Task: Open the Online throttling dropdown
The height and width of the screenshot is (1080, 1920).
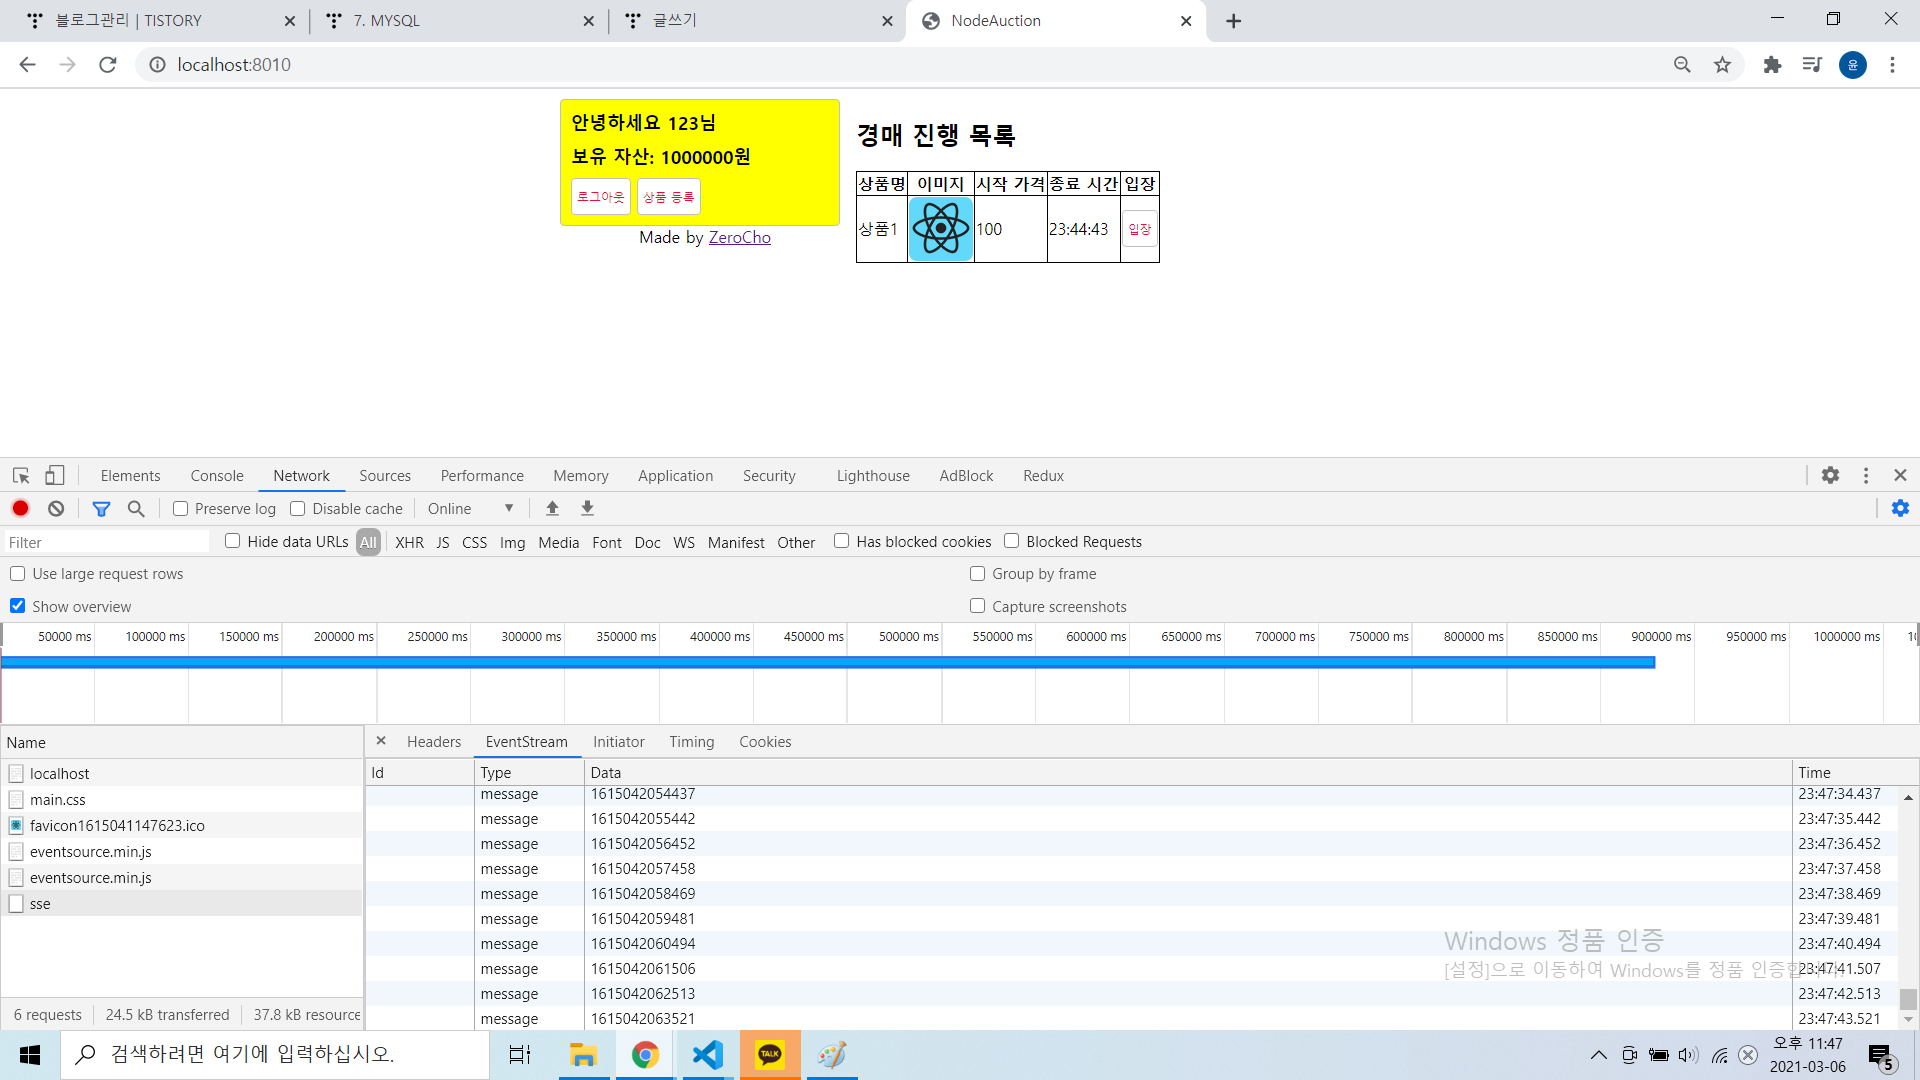Action: tap(470, 508)
